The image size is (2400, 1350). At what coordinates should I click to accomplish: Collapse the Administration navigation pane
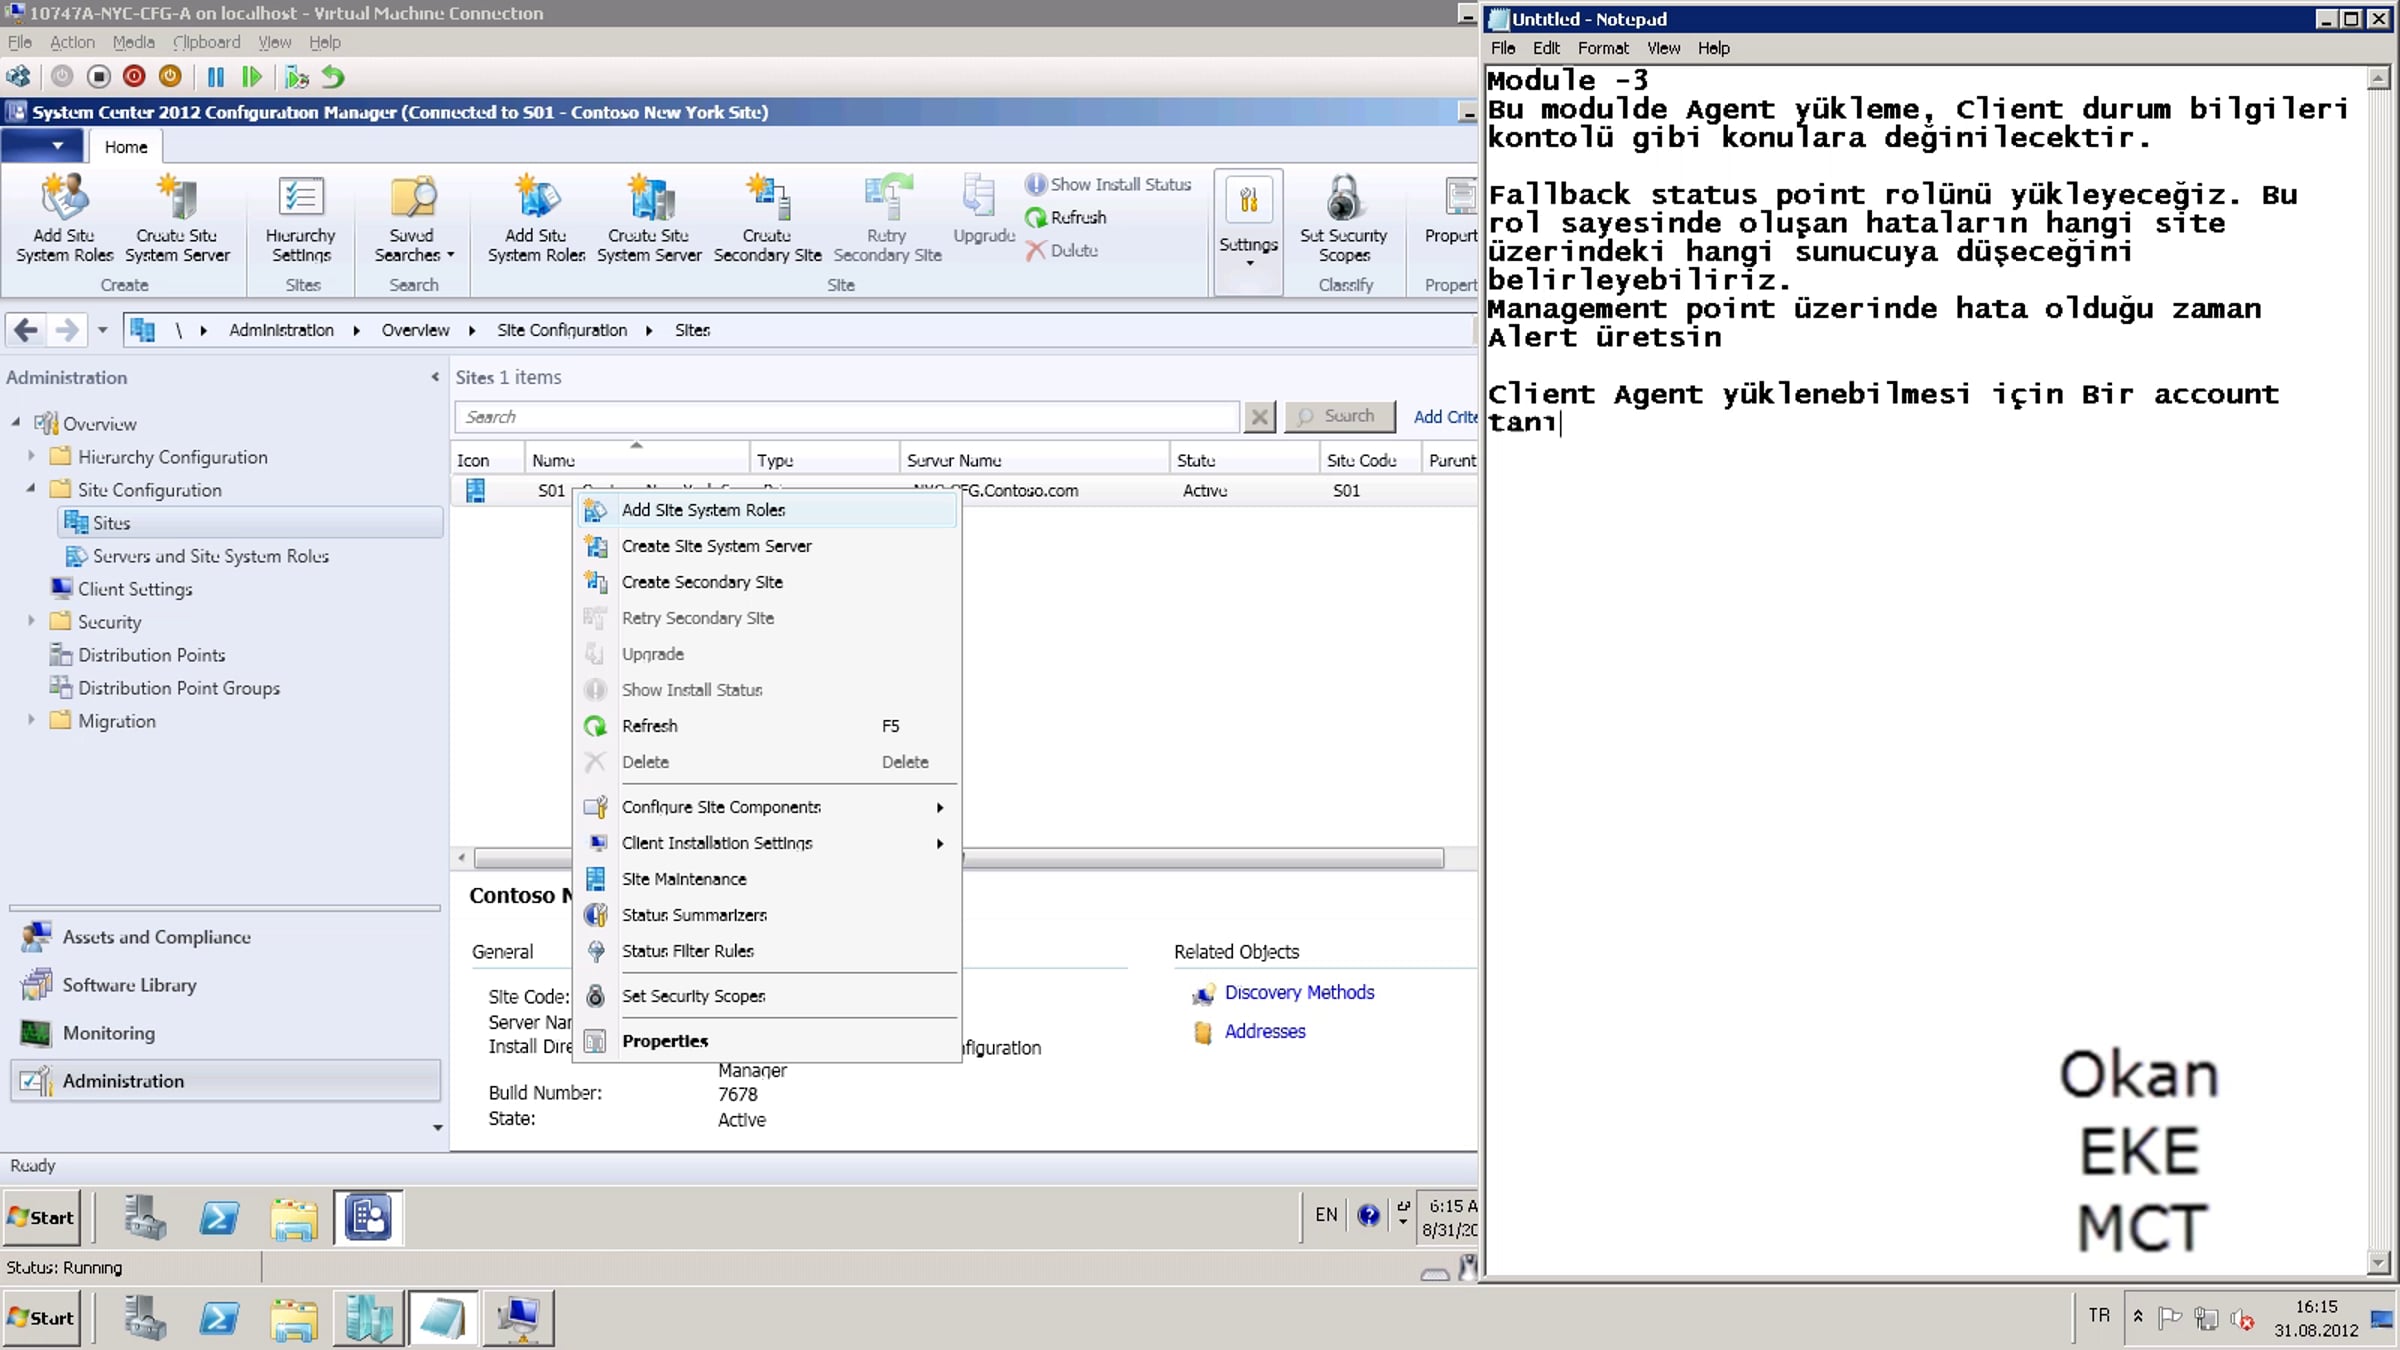pyautogui.click(x=435, y=377)
